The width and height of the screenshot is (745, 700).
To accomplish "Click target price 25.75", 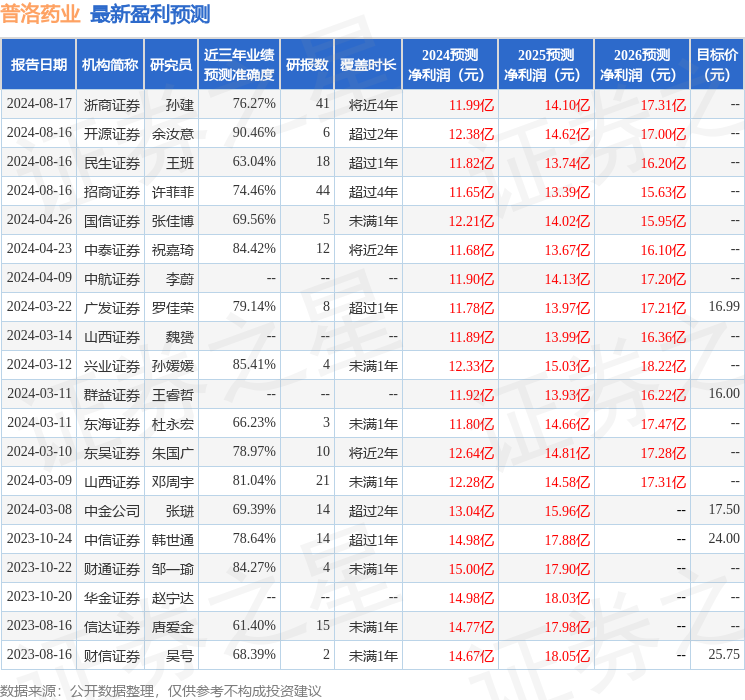I will 724,654.
